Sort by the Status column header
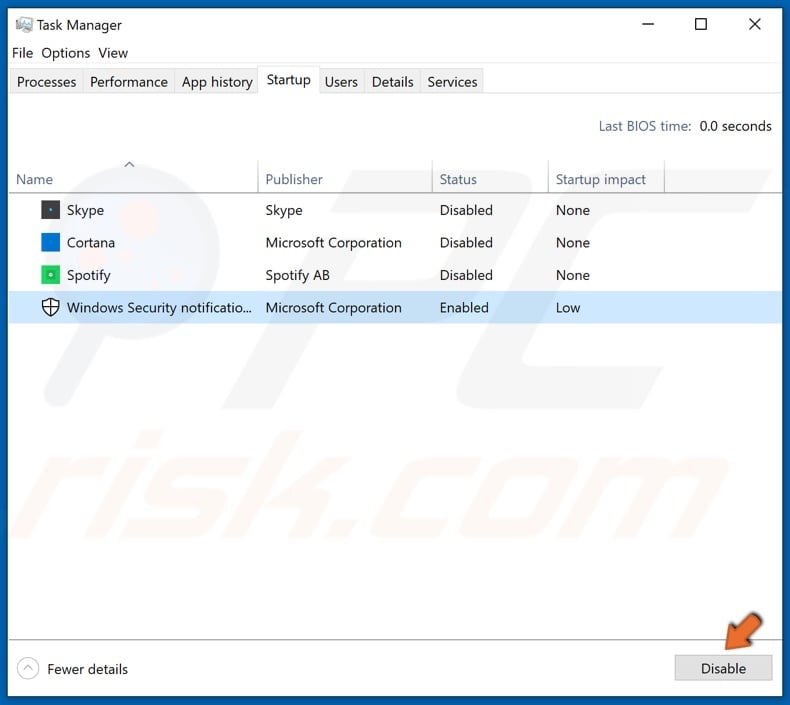The image size is (790, 705). [x=490, y=179]
